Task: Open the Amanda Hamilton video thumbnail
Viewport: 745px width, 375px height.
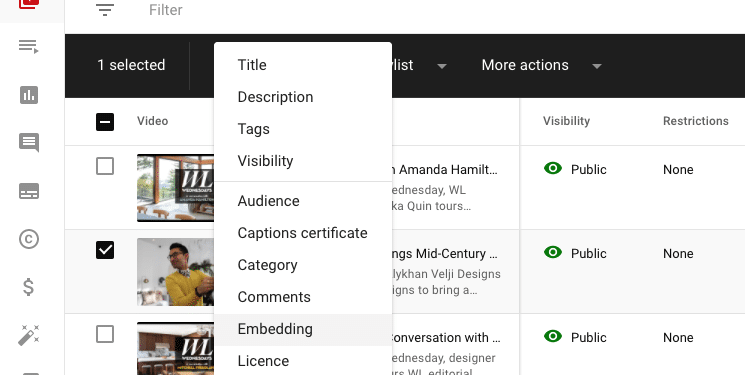Action: [x=175, y=188]
